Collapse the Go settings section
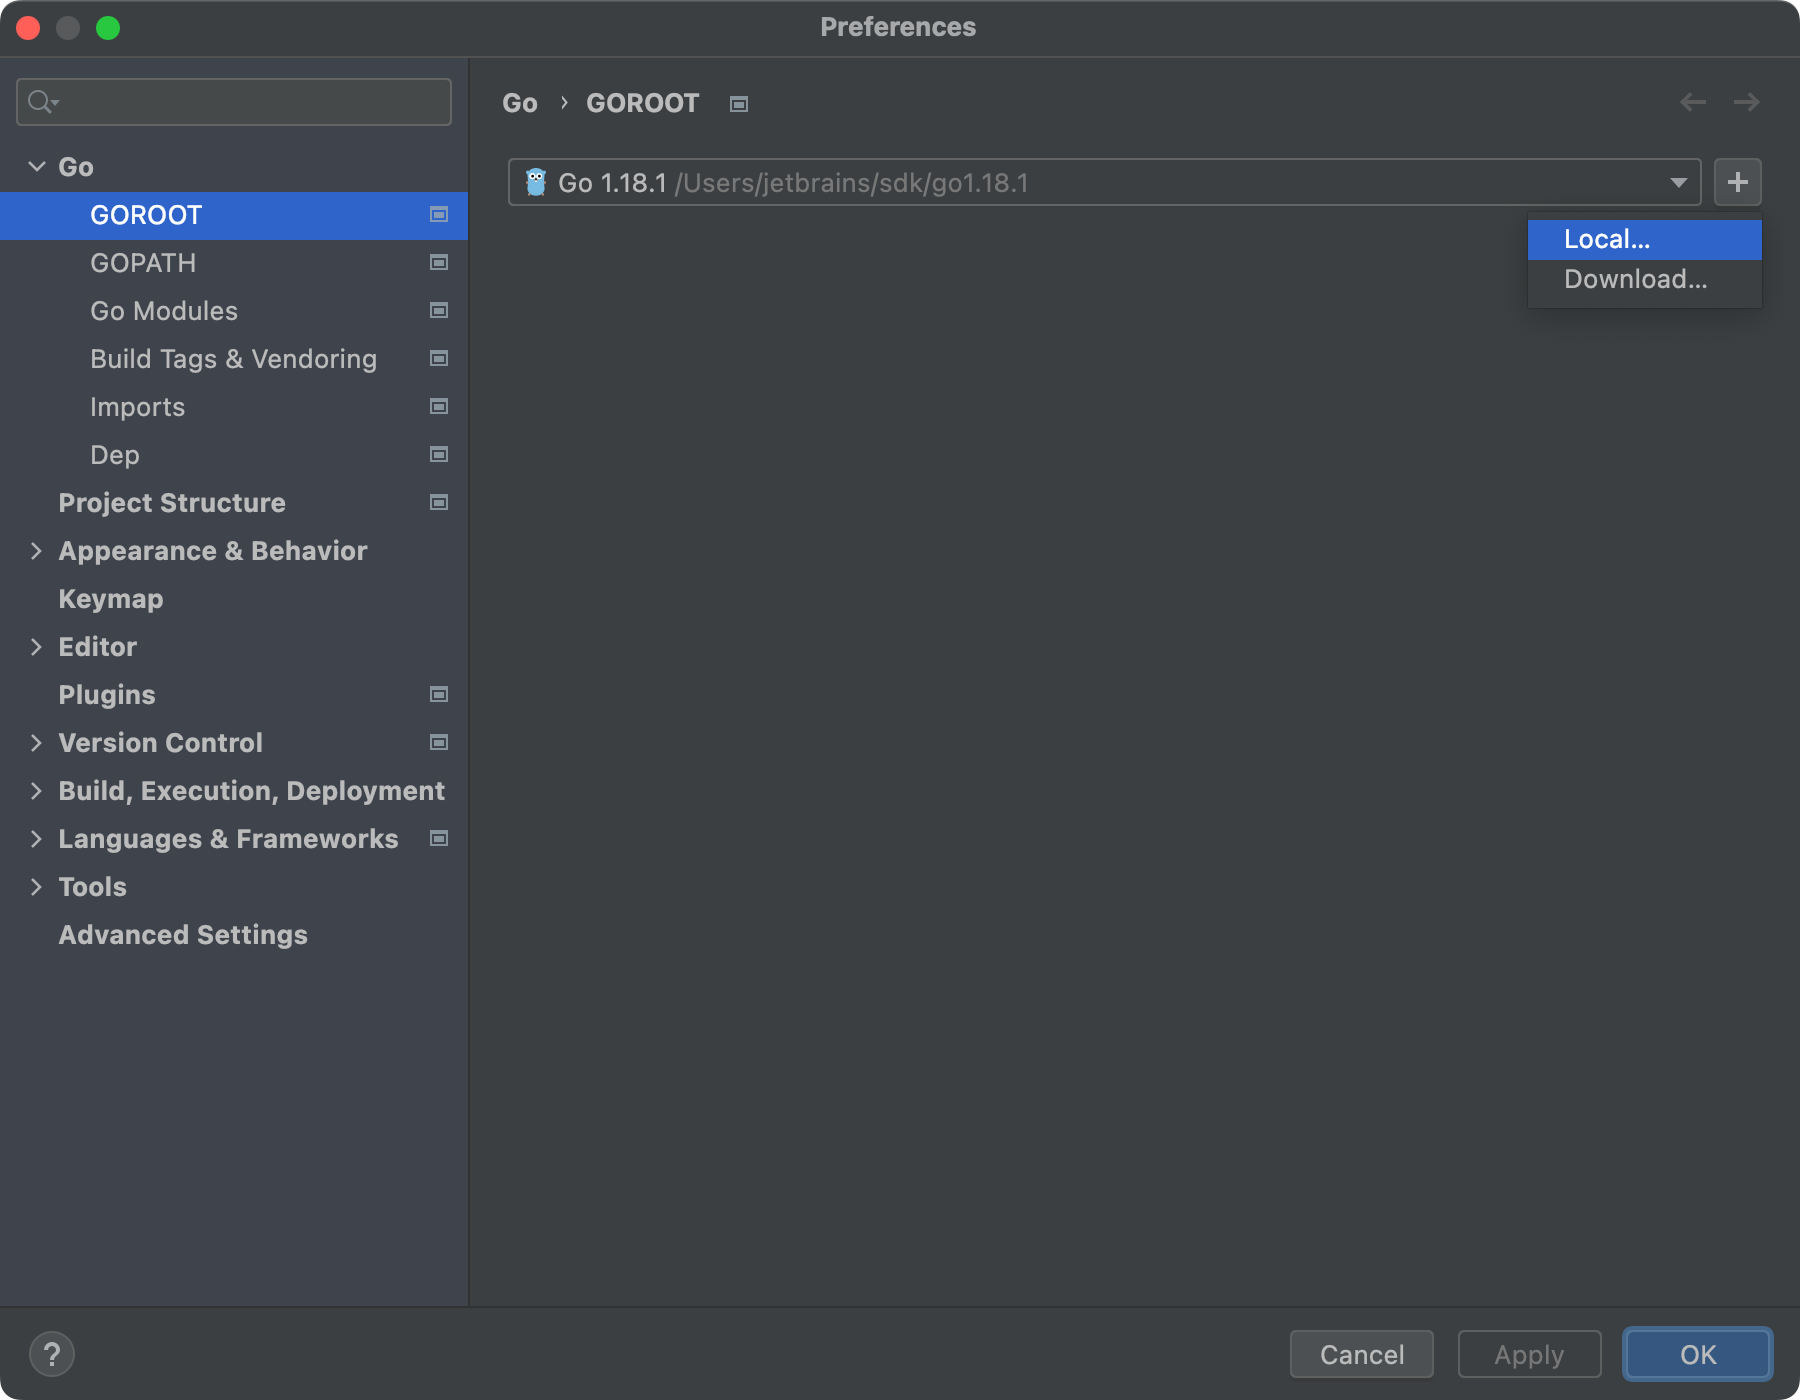 pyautogui.click(x=37, y=167)
